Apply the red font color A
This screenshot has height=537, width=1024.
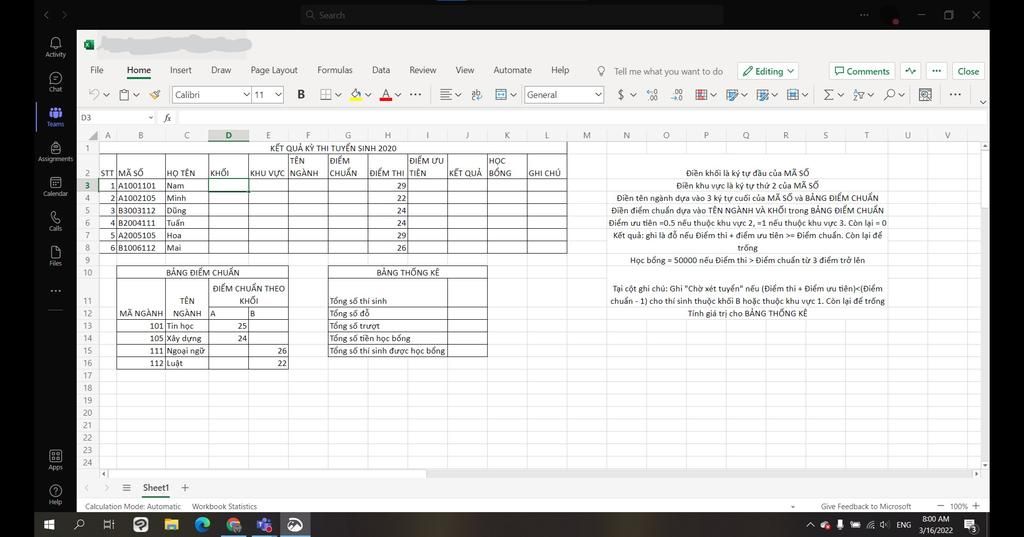(x=386, y=95)
